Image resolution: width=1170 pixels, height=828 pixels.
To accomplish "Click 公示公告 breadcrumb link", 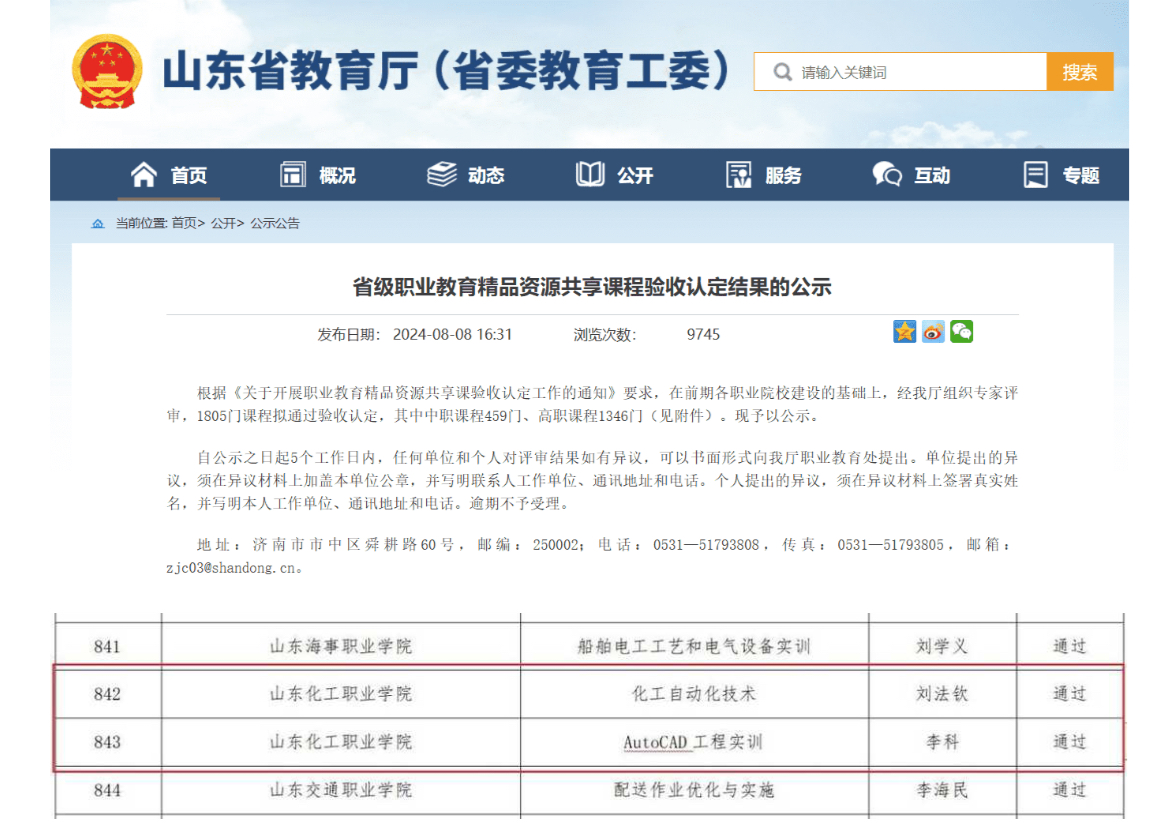I will [275, 223].
